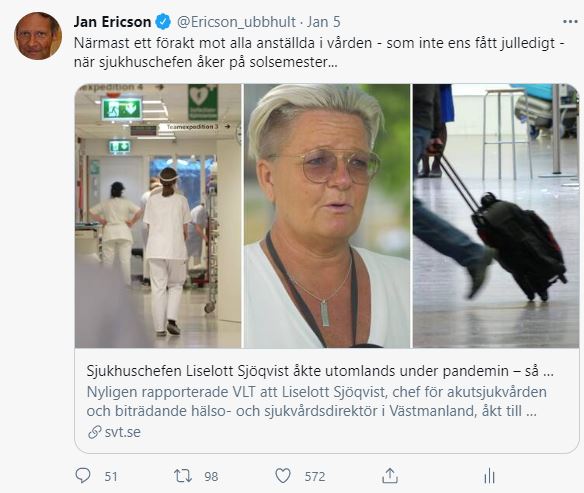Open Jan Ericson display name link
This screenshot has height=493, width=584.
point(112,22)
